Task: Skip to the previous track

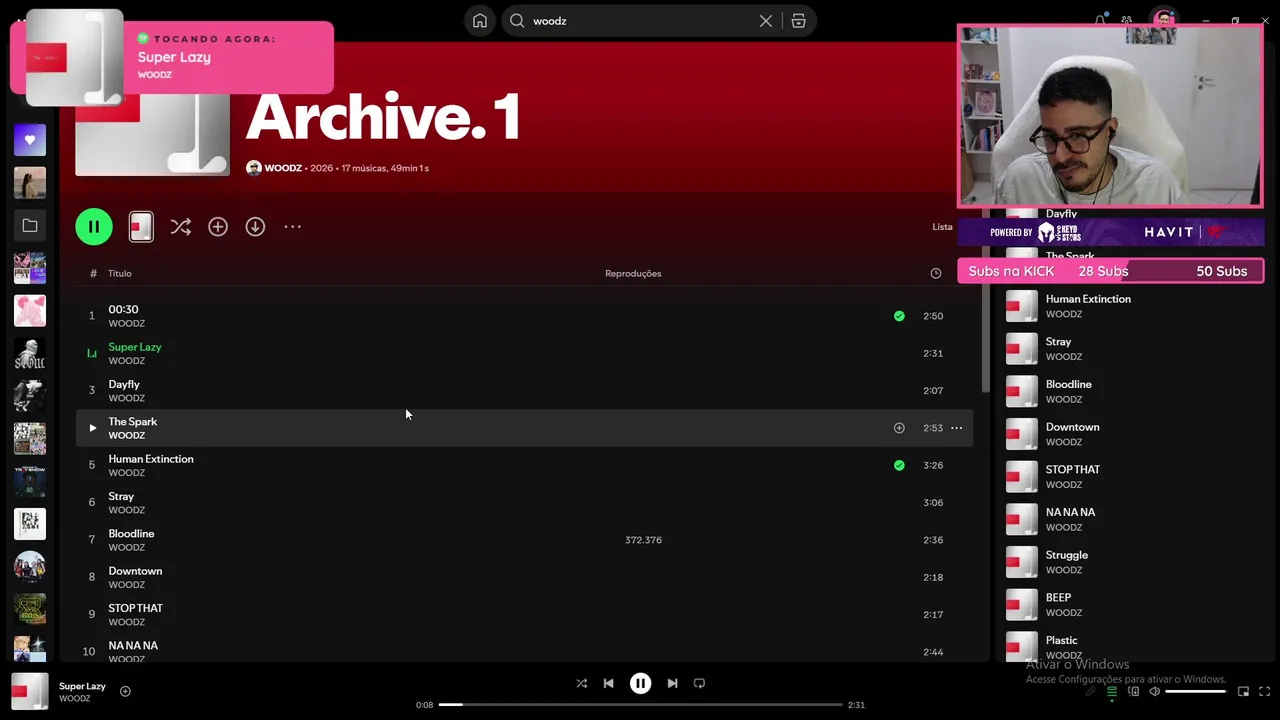Action: 608,684
